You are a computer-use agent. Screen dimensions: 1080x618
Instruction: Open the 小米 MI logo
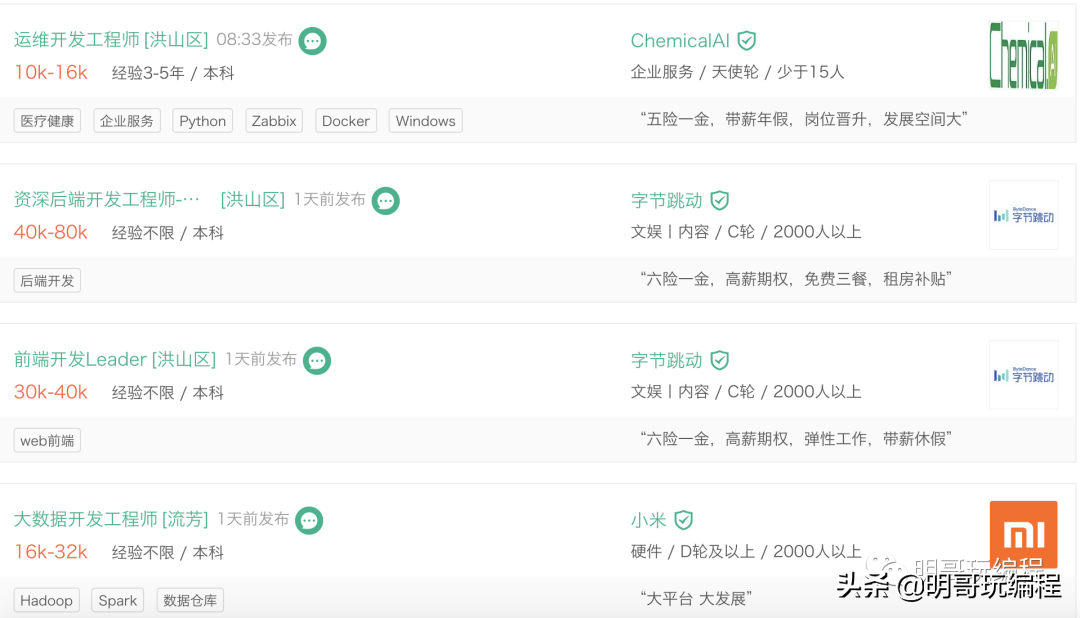1024,535
